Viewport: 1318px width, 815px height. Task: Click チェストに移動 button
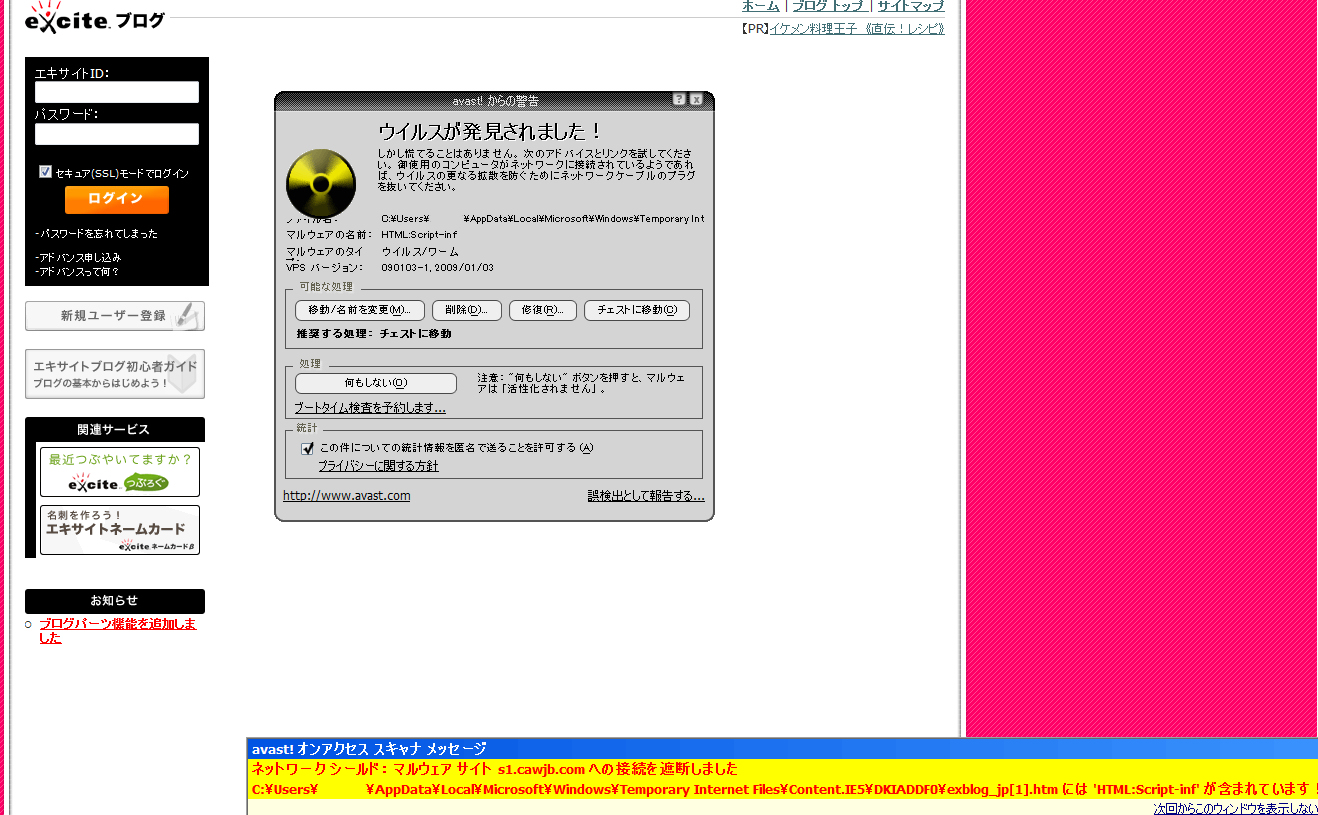click(x=637, y=310)
